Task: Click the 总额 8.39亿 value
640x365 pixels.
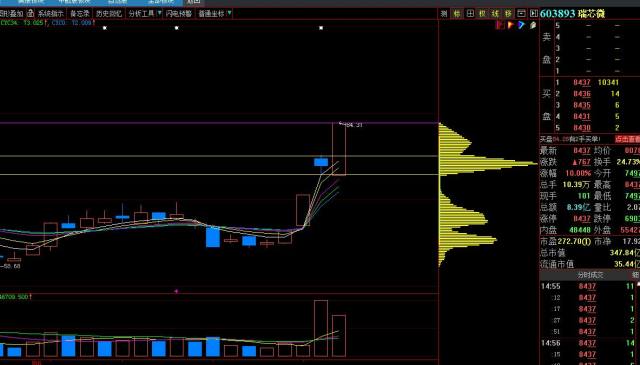Action: [x=578, y=207]
